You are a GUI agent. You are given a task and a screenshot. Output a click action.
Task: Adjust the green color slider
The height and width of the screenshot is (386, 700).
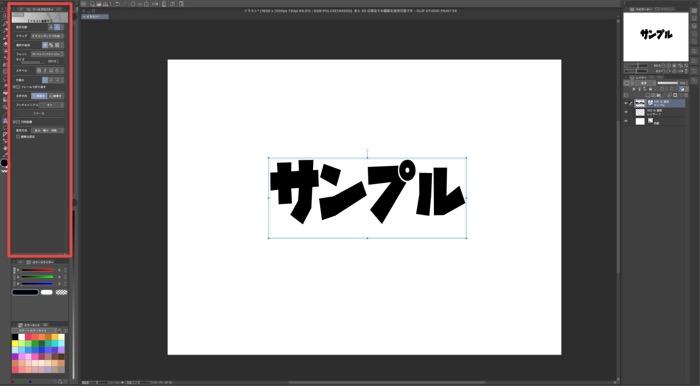tap(38, 277)
